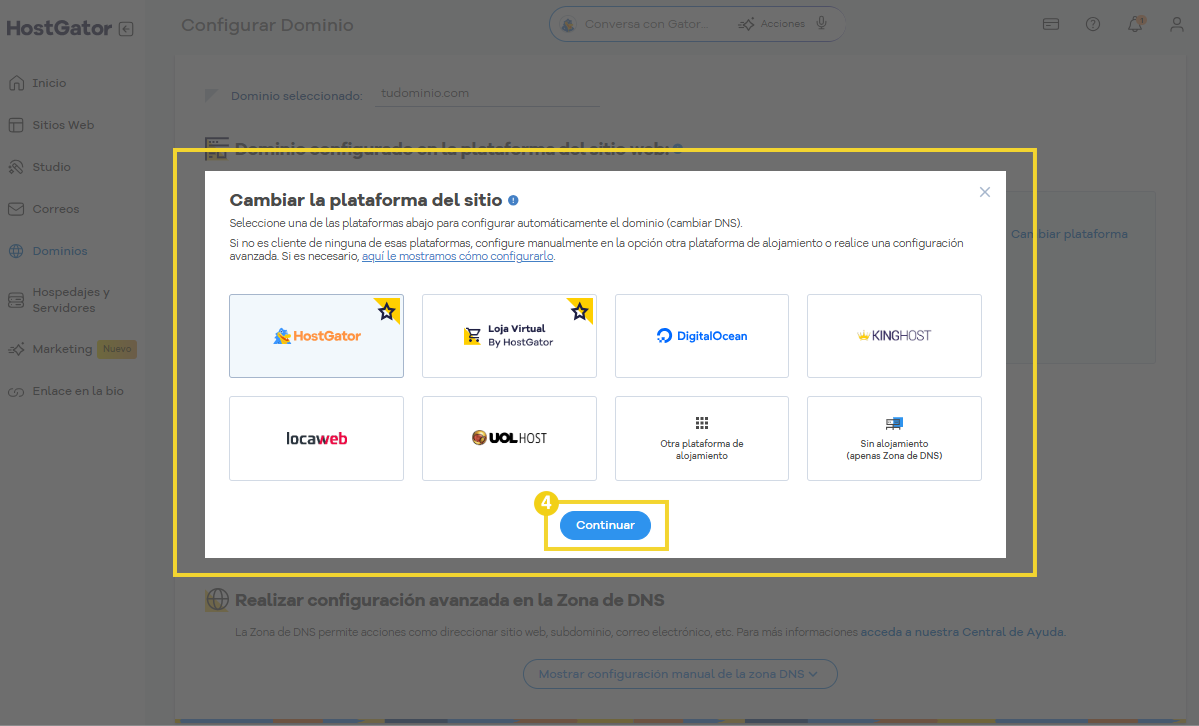
Task: Click the Hospedajes y Servidores server icon
Action: (x=16, y=300)
